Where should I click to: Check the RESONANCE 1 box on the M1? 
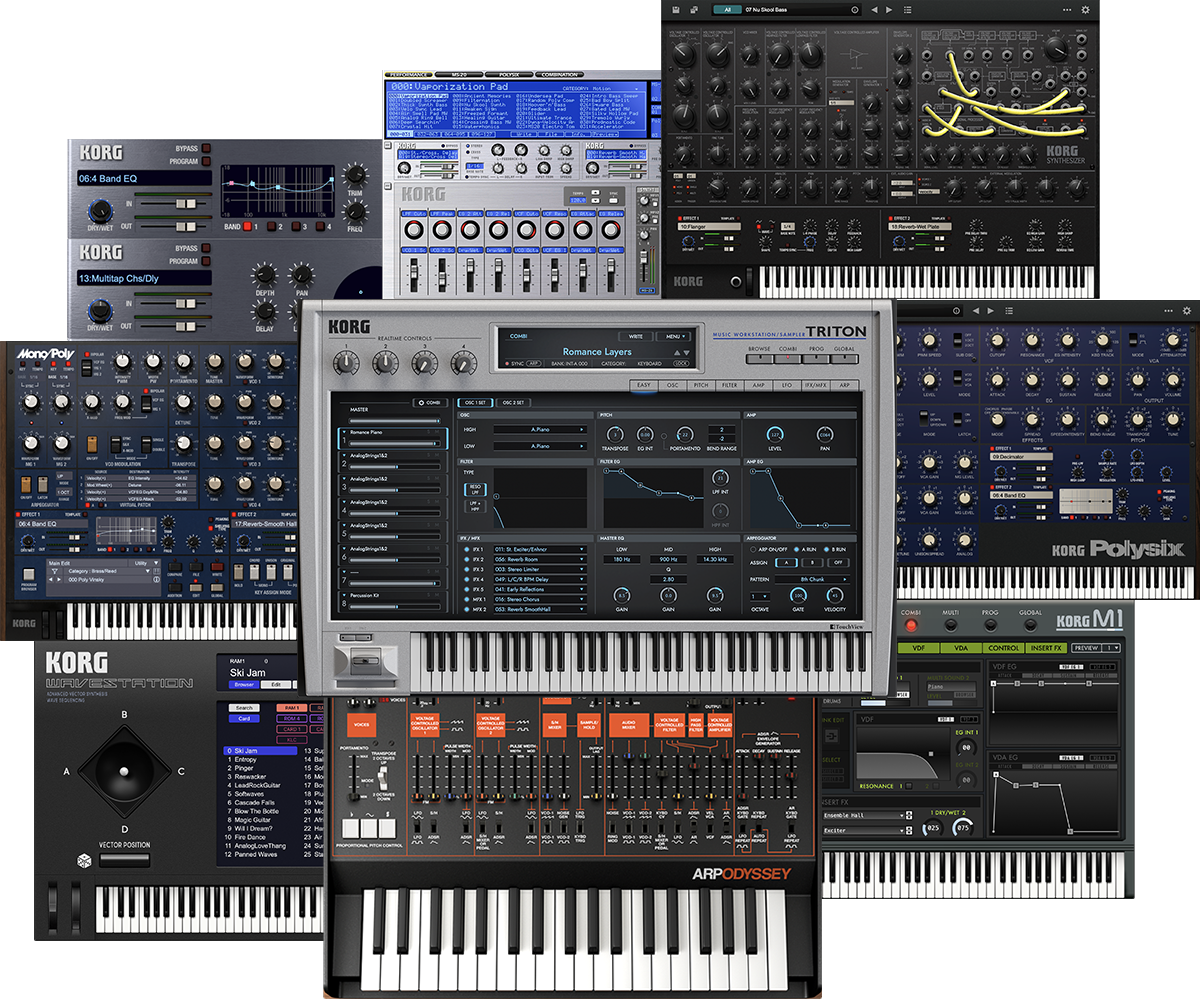(909, 785)
